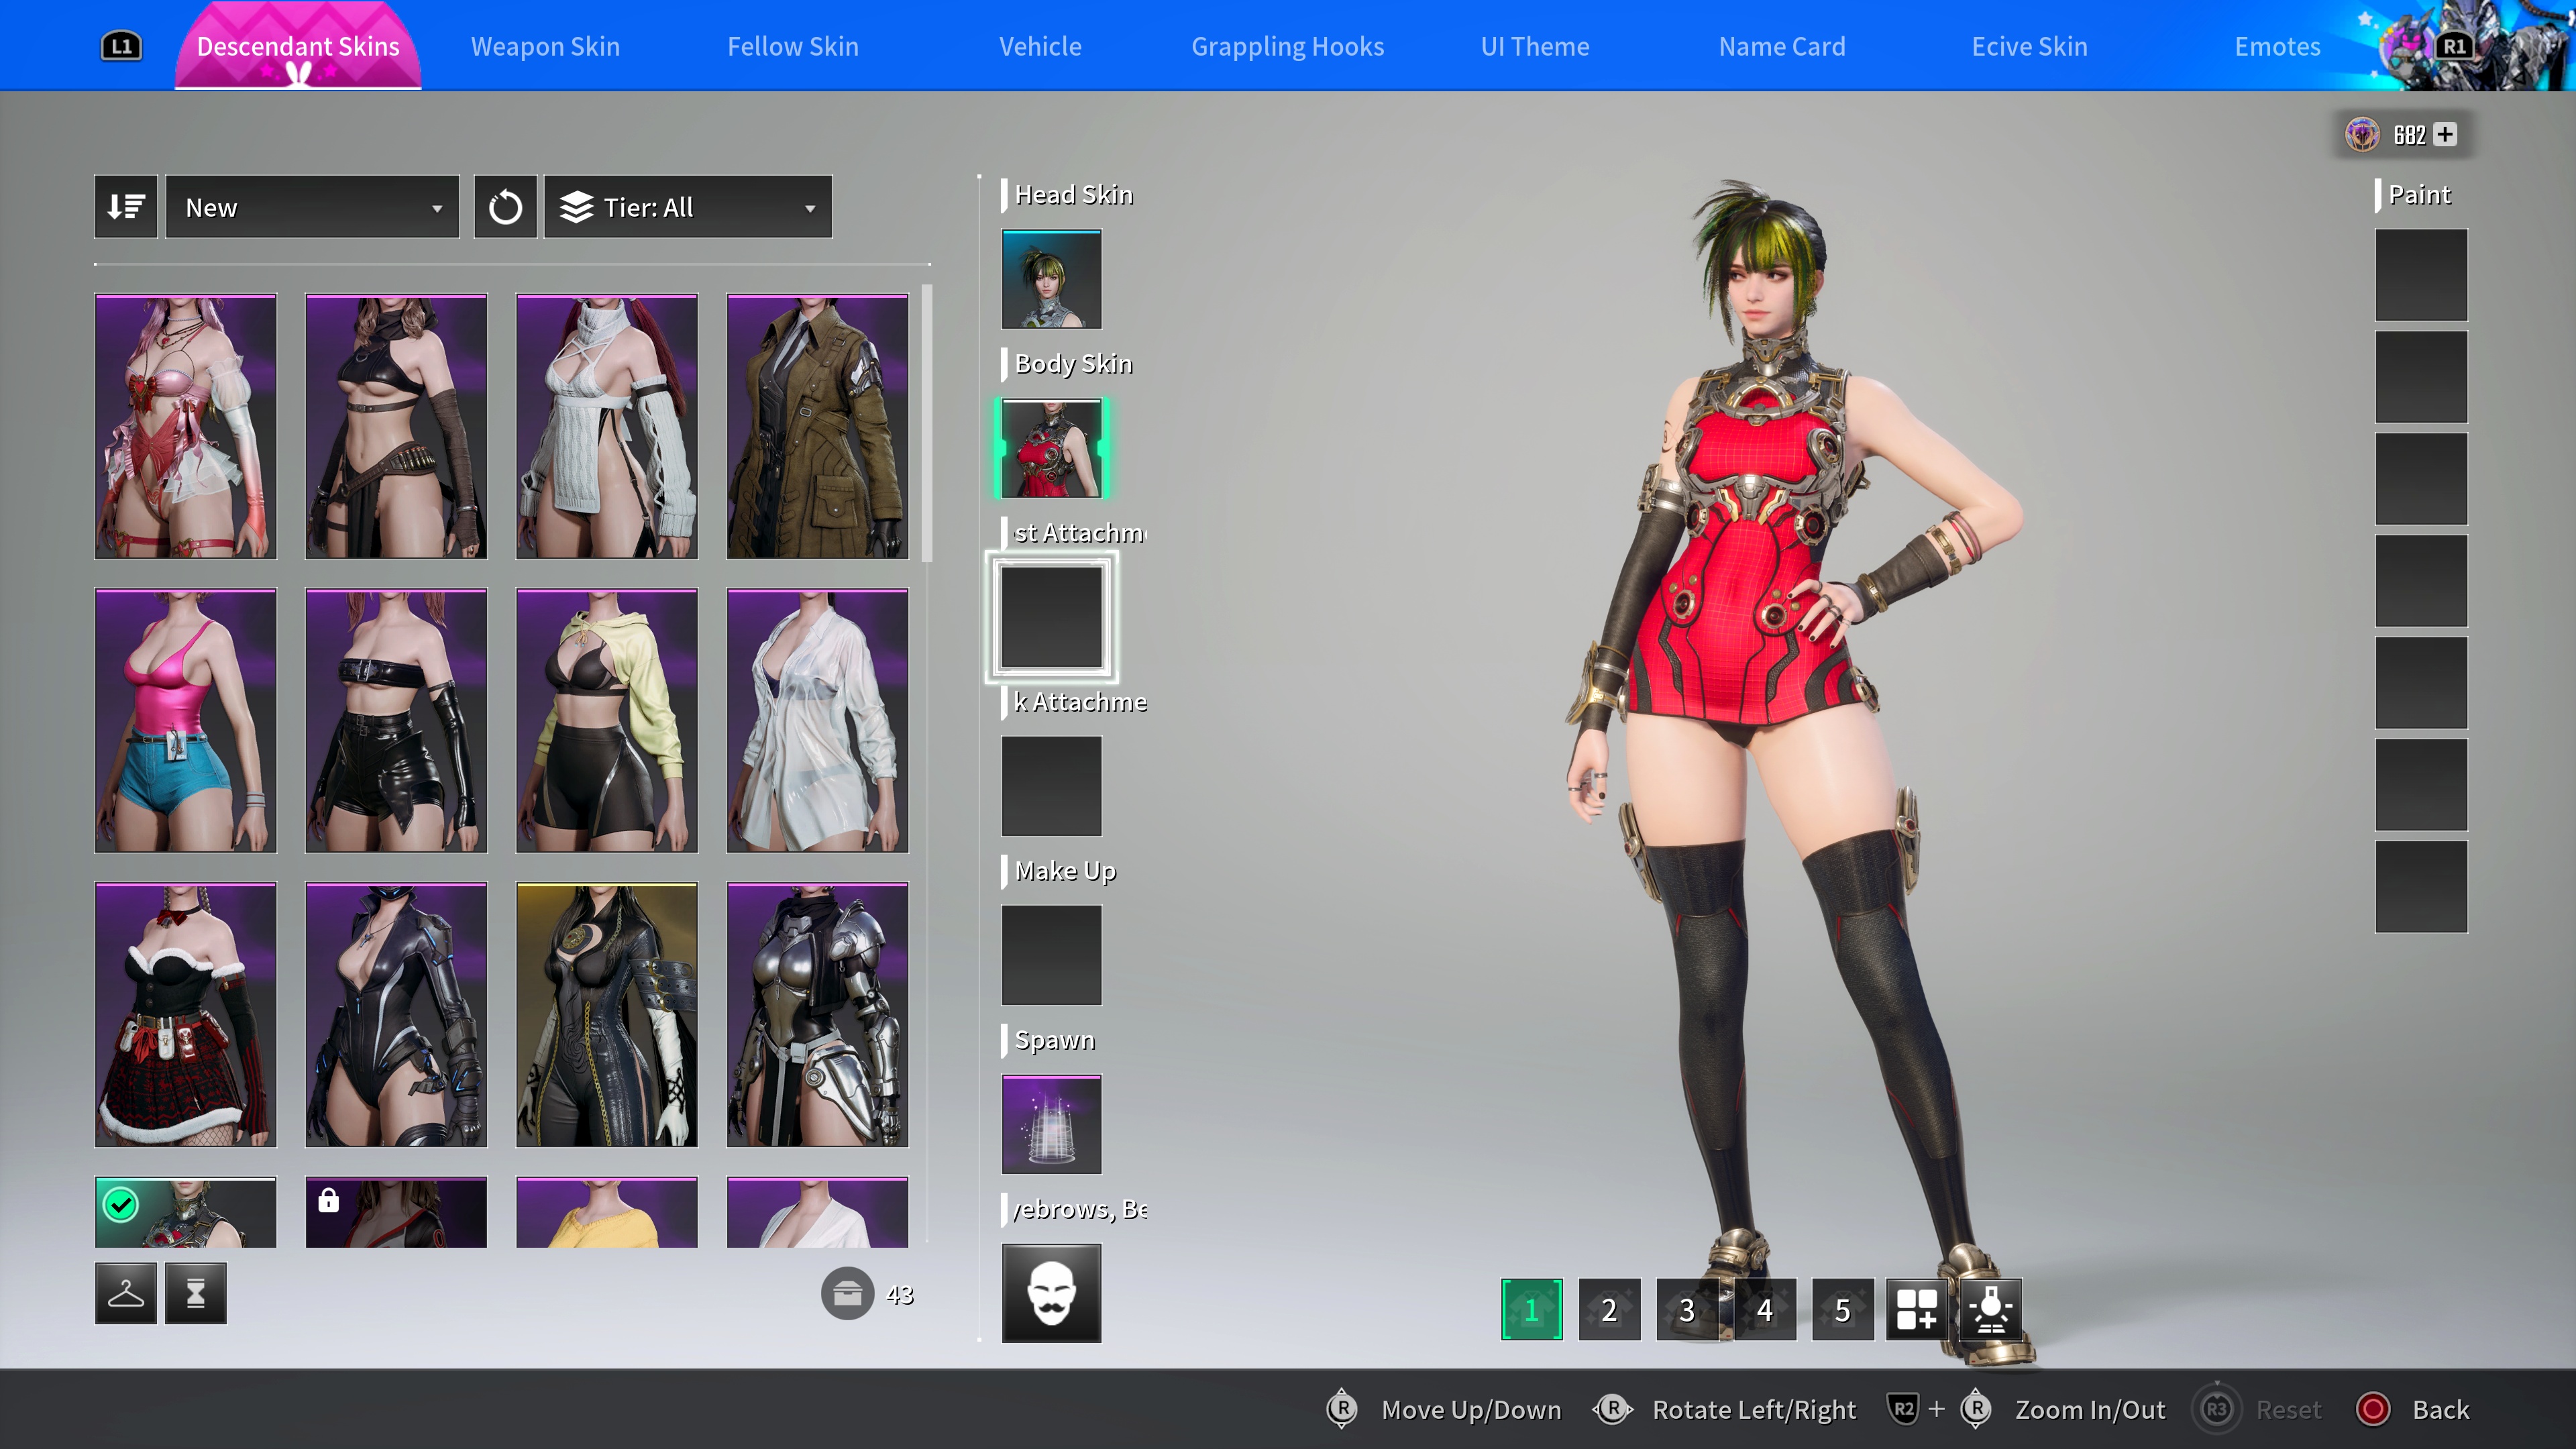Screen dimensions: 2576x1449
Task: Open the eyebrows and beard mustache icon
Action: 1051,1292
